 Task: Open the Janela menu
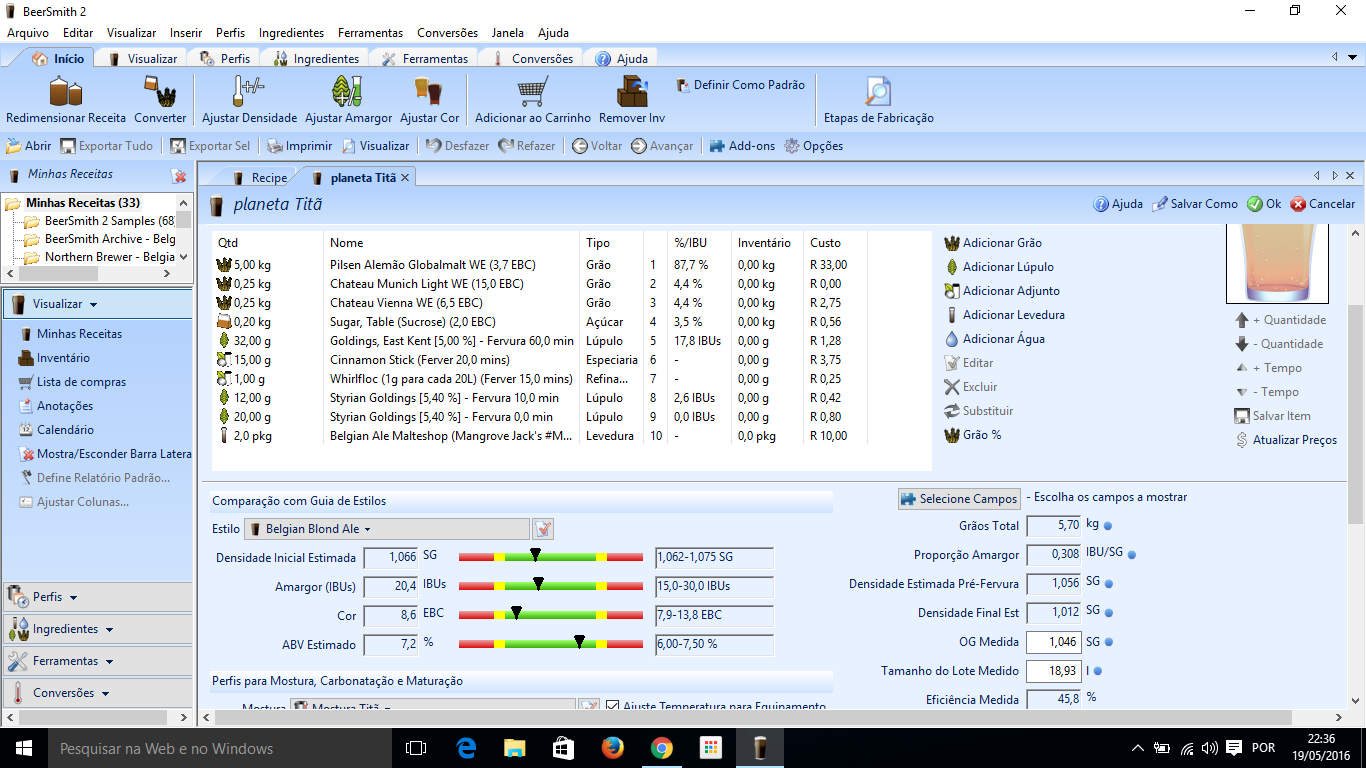(507, 33)
